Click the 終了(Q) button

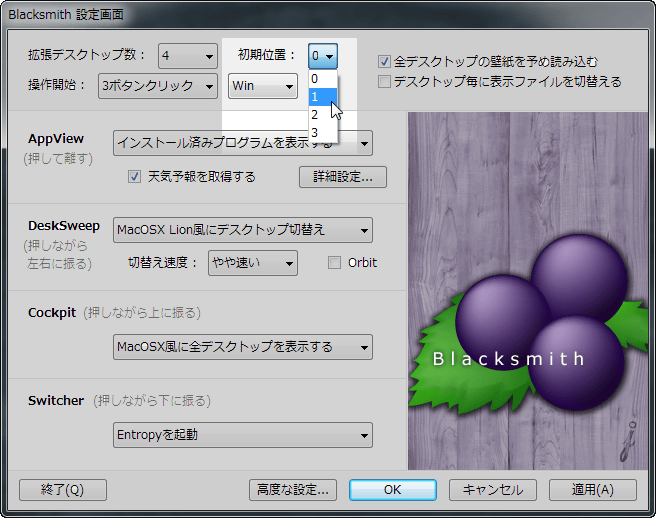click(63, 490)
